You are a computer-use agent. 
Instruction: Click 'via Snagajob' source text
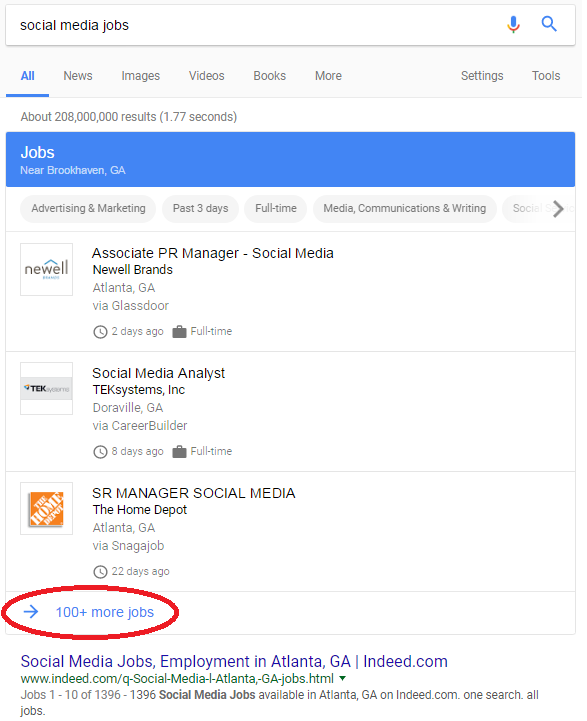(128, 546)
